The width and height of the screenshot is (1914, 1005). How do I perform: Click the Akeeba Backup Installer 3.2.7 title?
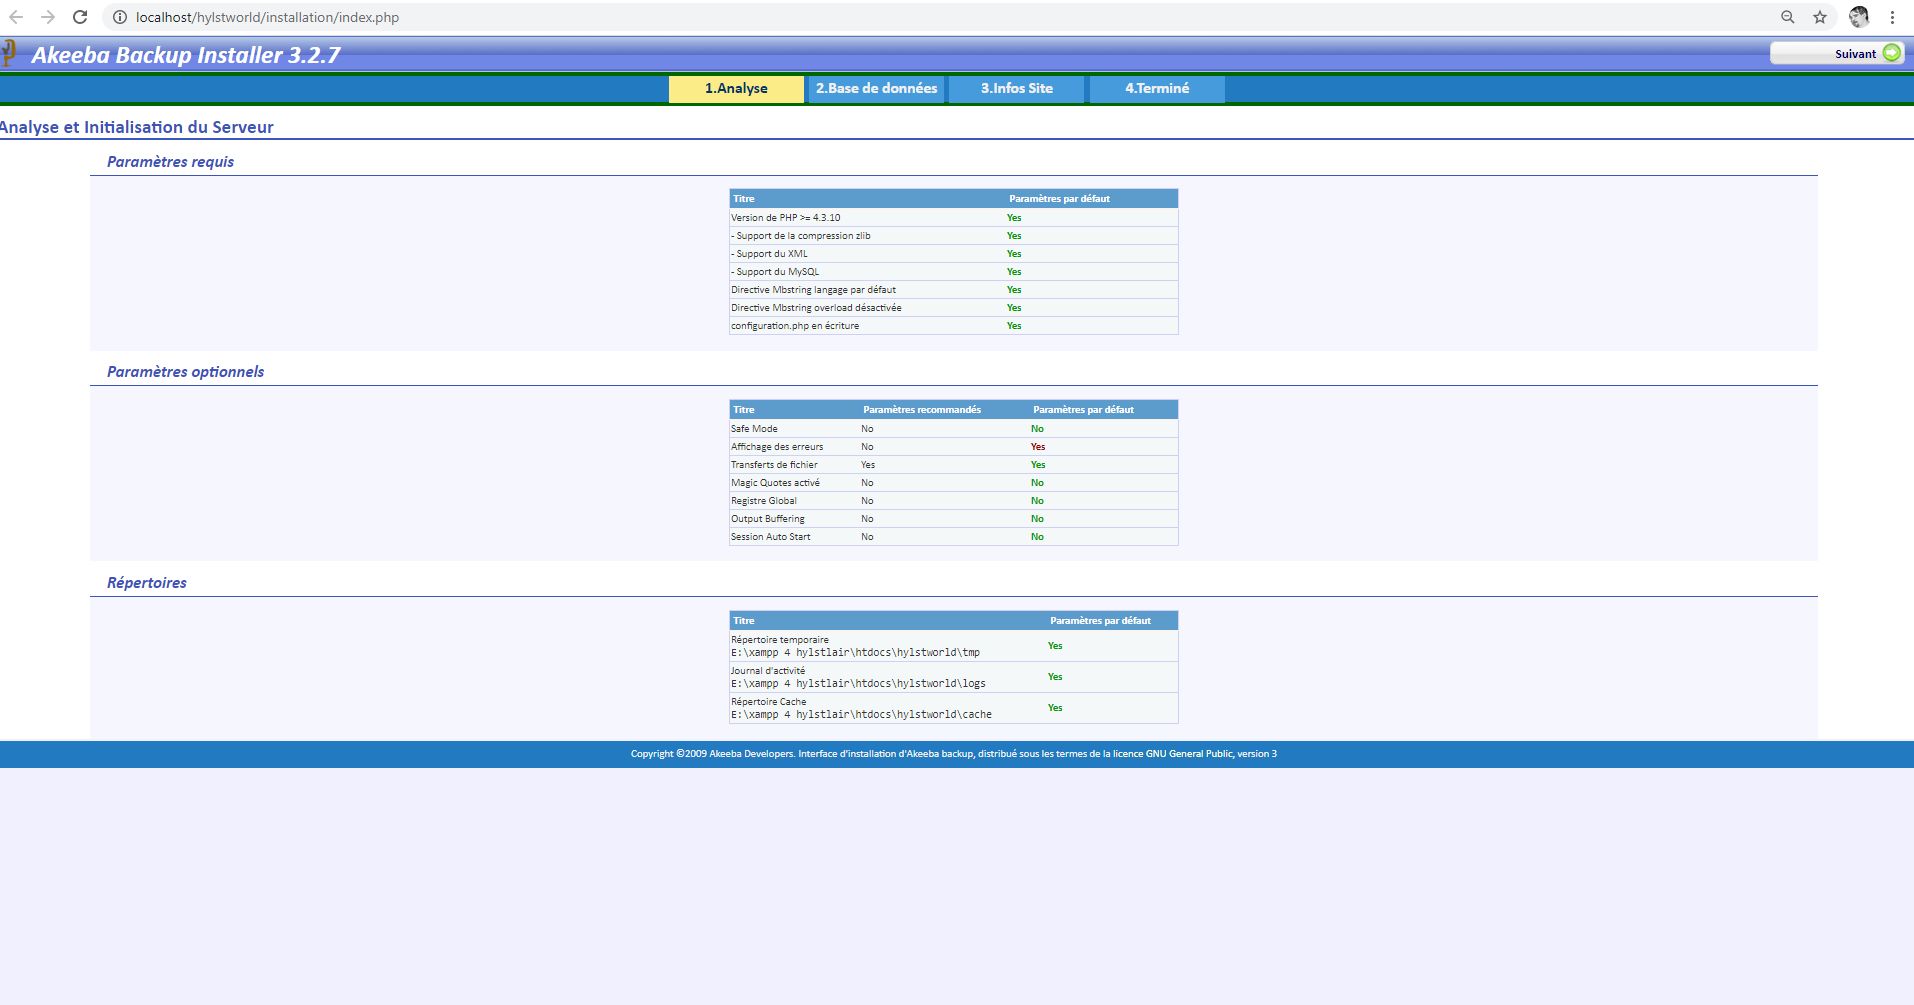[186, 55]
